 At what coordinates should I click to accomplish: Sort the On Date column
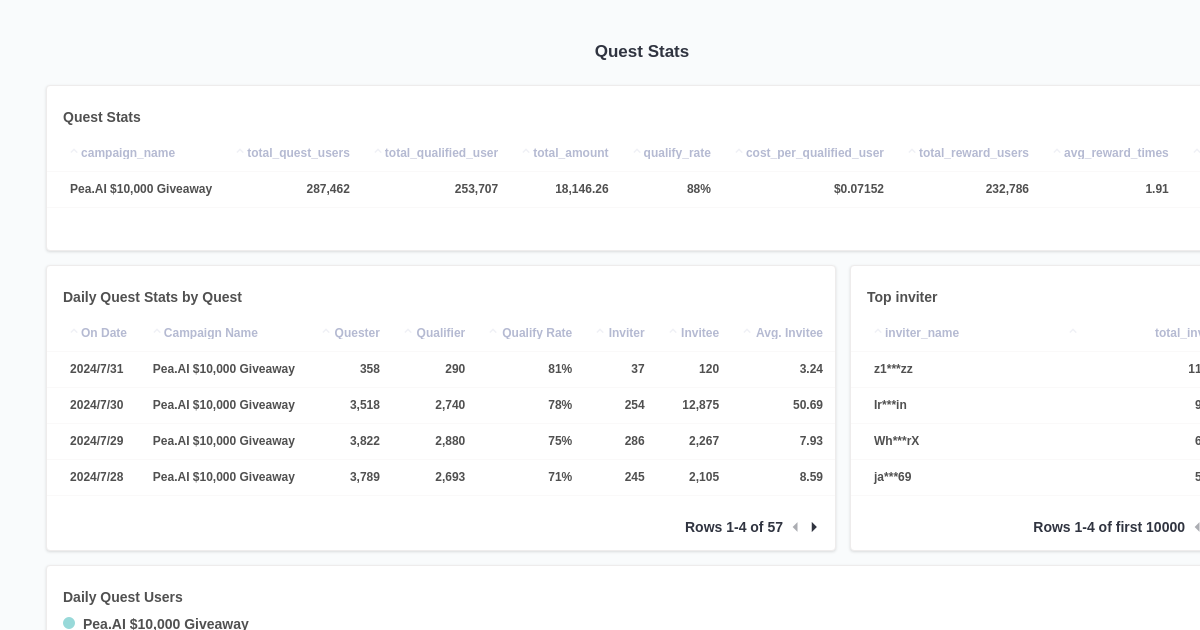104,333
